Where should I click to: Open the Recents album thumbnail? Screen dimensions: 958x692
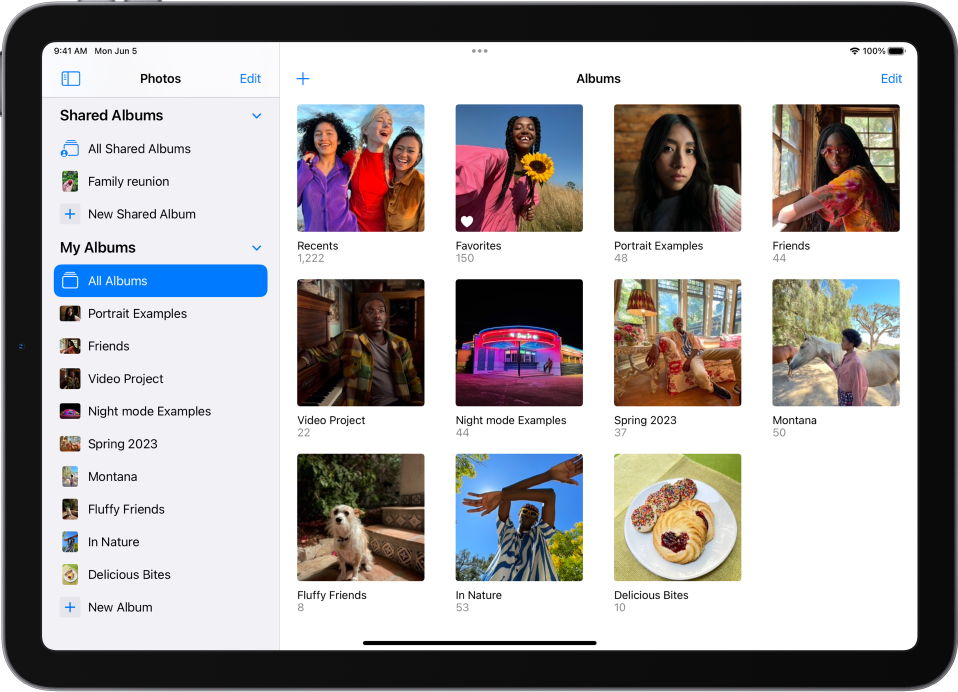(x=360, y=168)
